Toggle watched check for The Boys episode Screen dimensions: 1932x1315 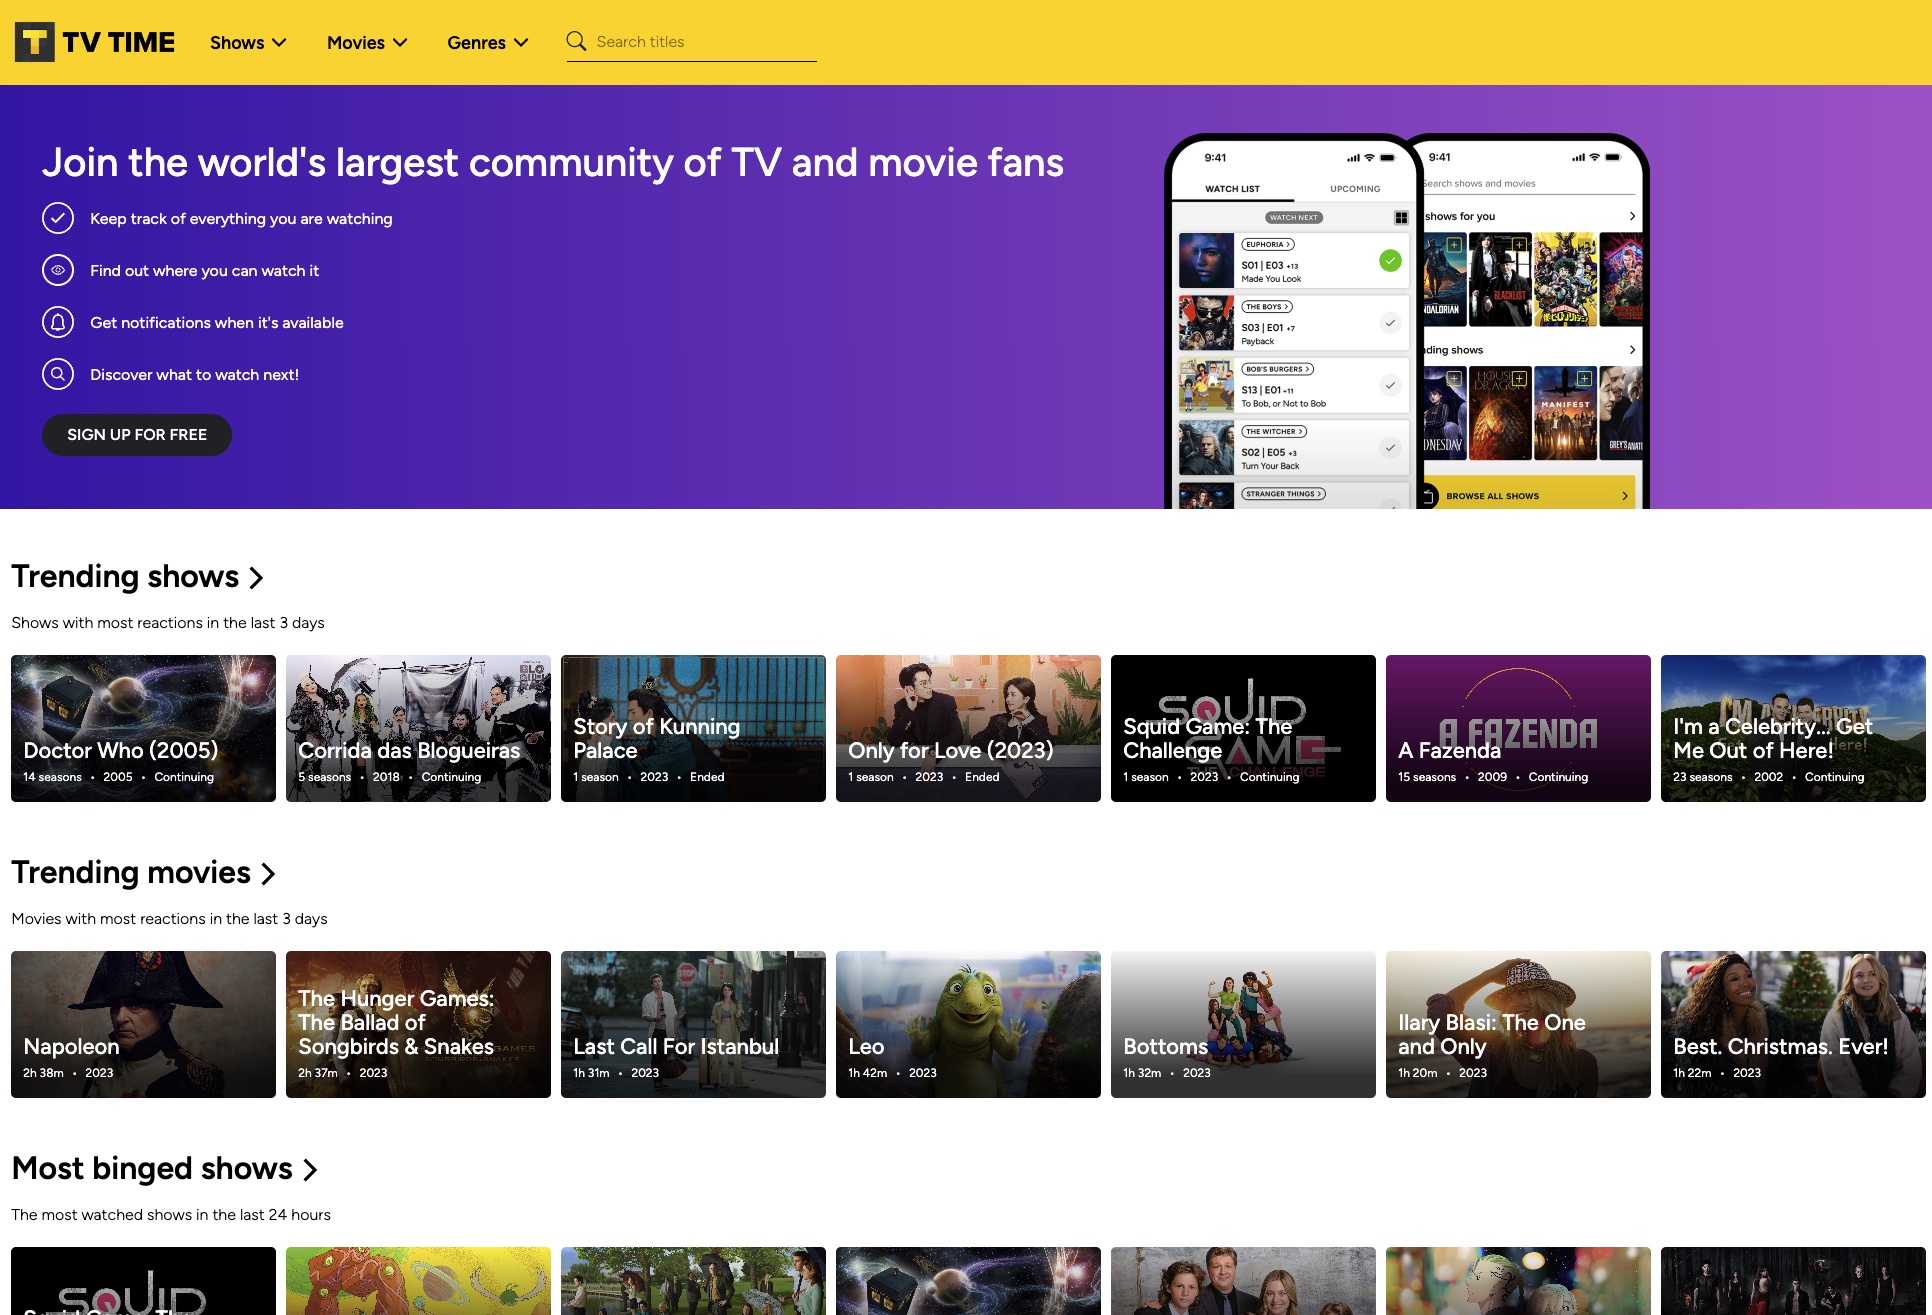pos(1390,323)
